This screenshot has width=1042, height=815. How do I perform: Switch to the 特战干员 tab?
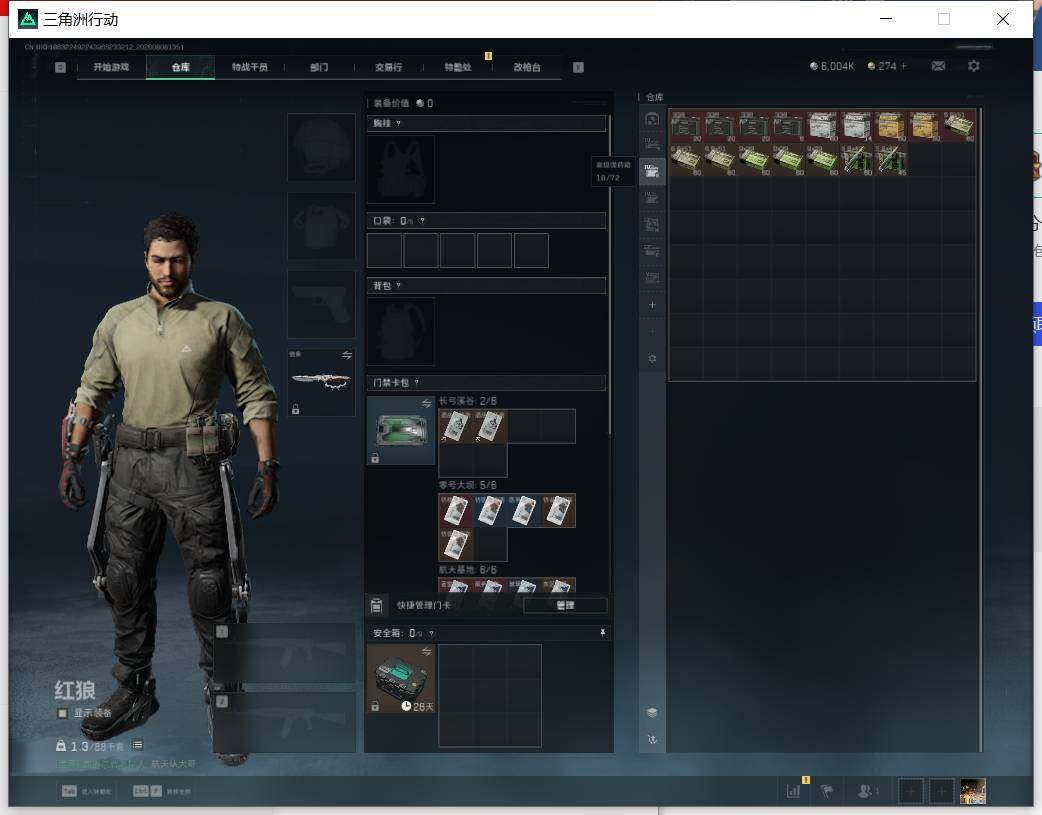tap(250, 67)
